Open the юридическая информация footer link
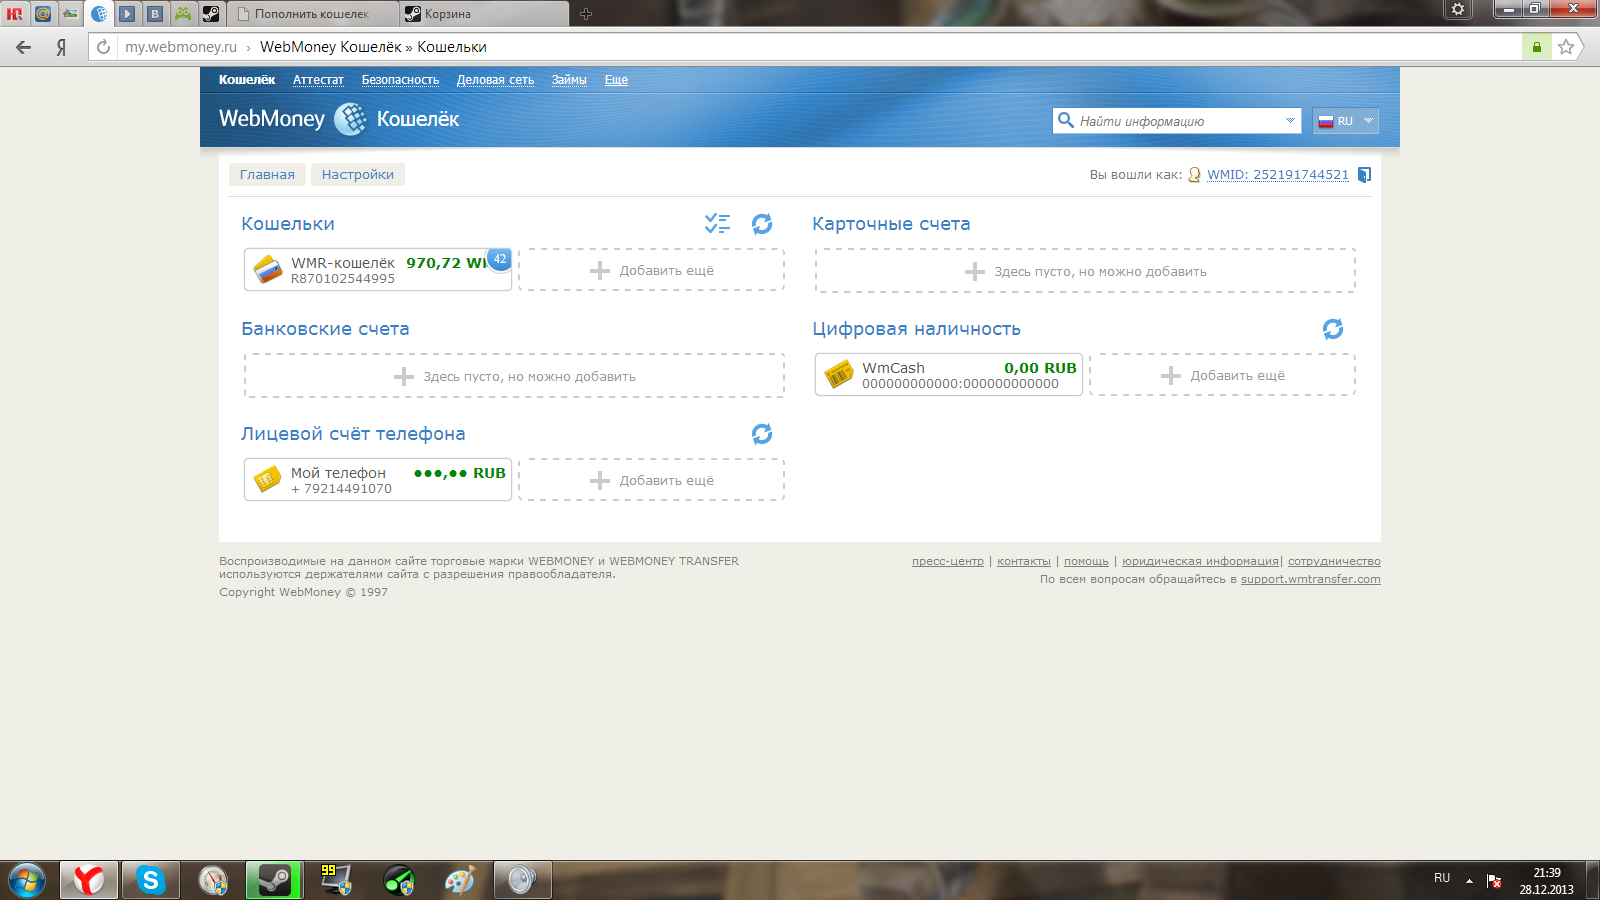The image size is (1600, 900). pos(1200,561)
